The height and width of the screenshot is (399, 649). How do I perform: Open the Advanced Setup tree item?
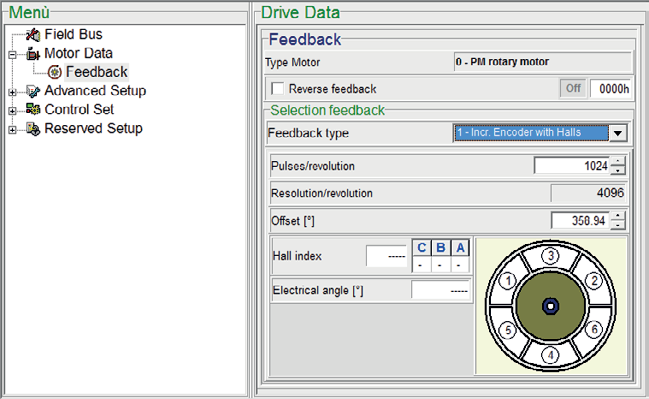[x=95, y=91]
